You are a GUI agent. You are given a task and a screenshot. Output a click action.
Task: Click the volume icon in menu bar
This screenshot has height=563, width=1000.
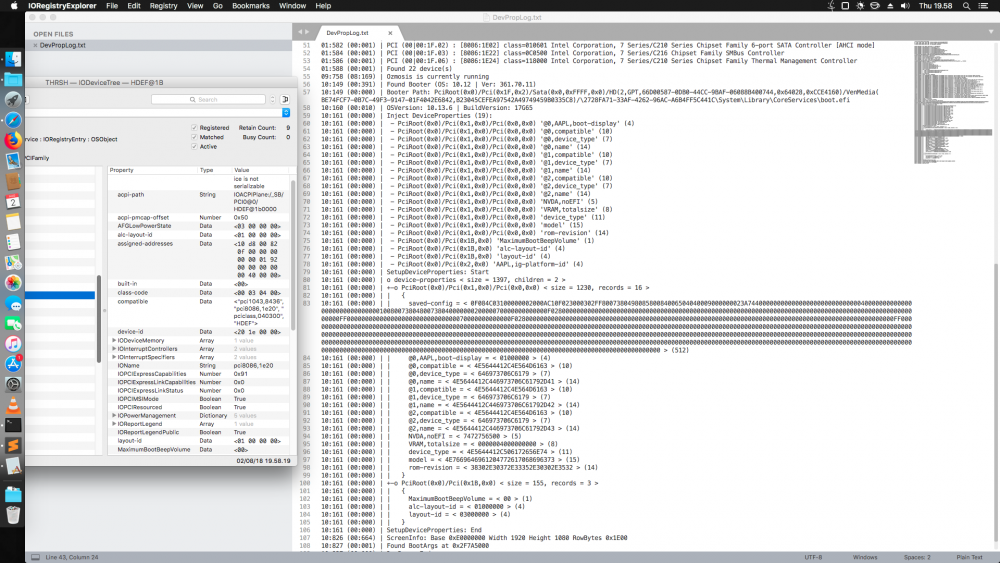pyautogui.click(x=905, y=6)
